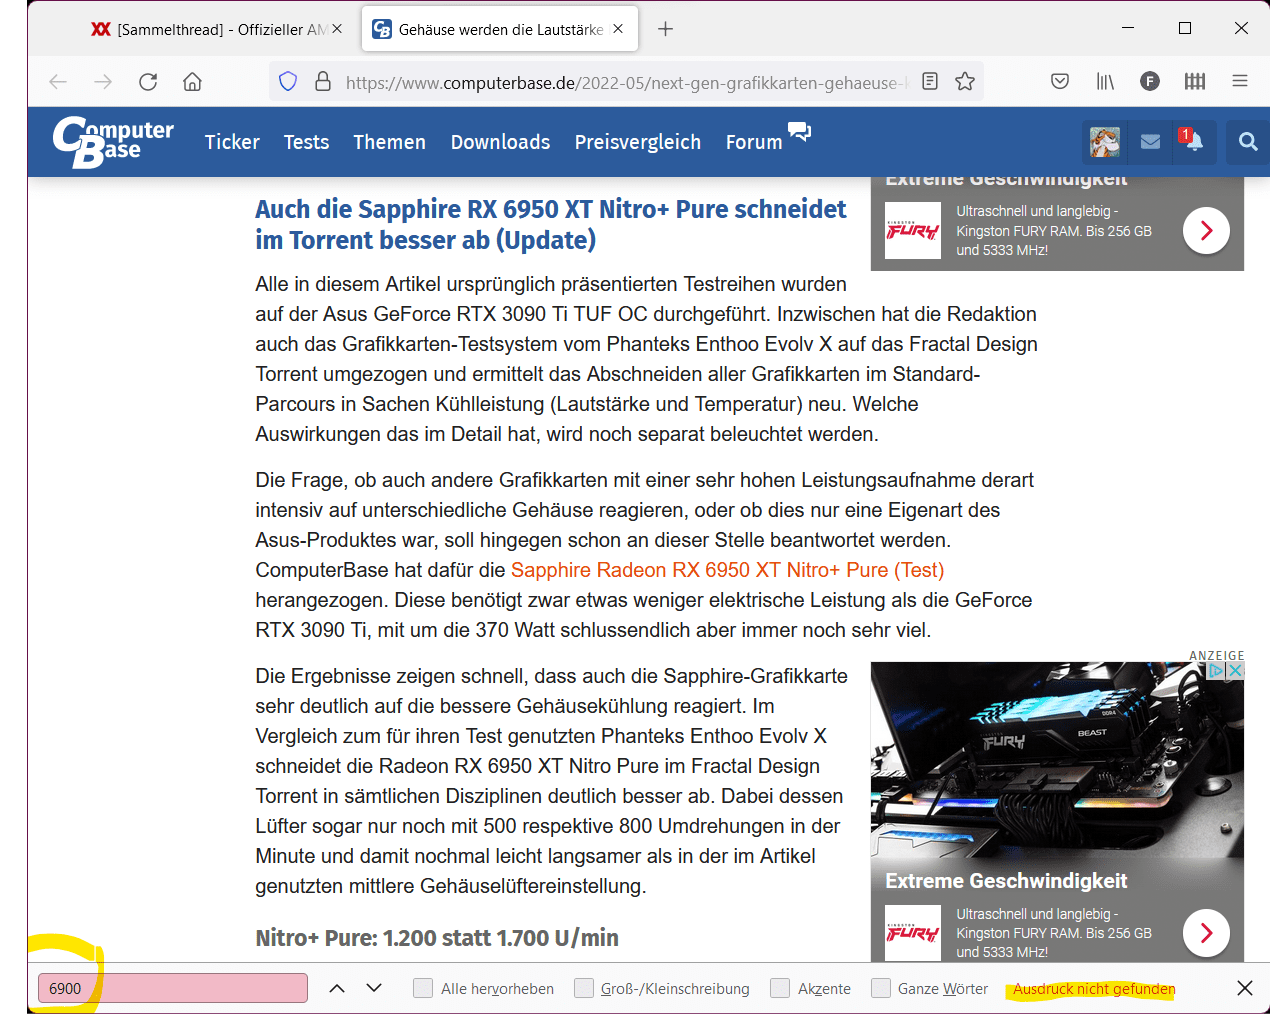Close the find bar
Viewport: 1270px width, 1023px height.
(x=1245, y=988)
